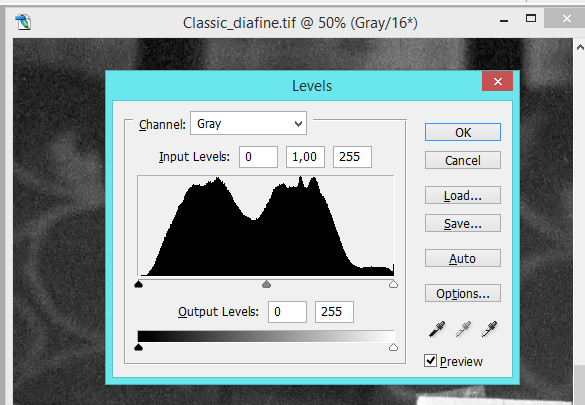Click the input midtone gray slider triangle
Screen dimensions: 585x405
(266, 285)
